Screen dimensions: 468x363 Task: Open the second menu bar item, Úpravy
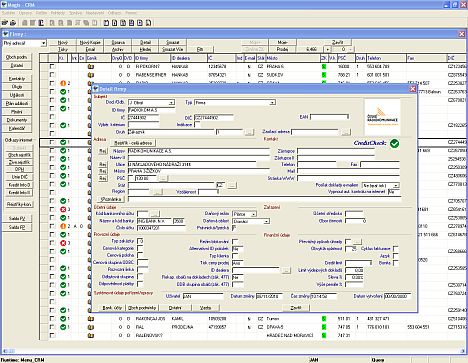click(x=25, y=13)
